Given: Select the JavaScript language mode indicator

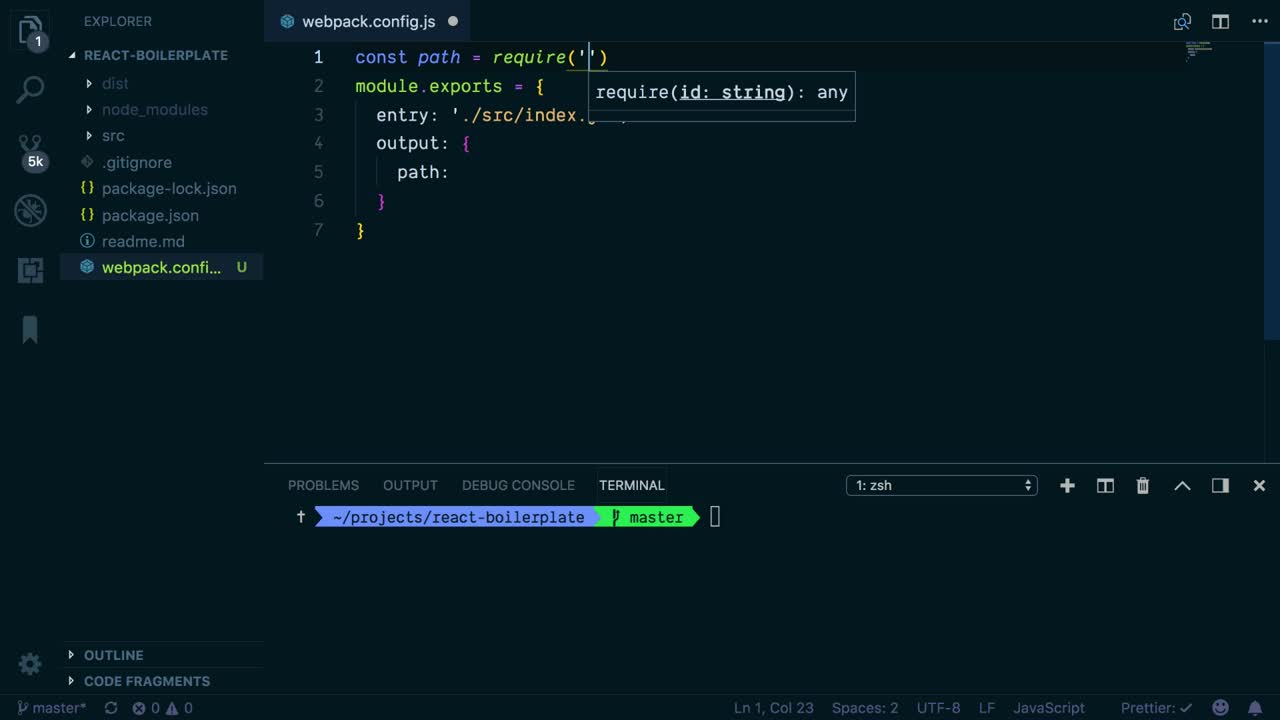Looking at the screenshot, I should pyautogui.click(x=1048, y=708).
